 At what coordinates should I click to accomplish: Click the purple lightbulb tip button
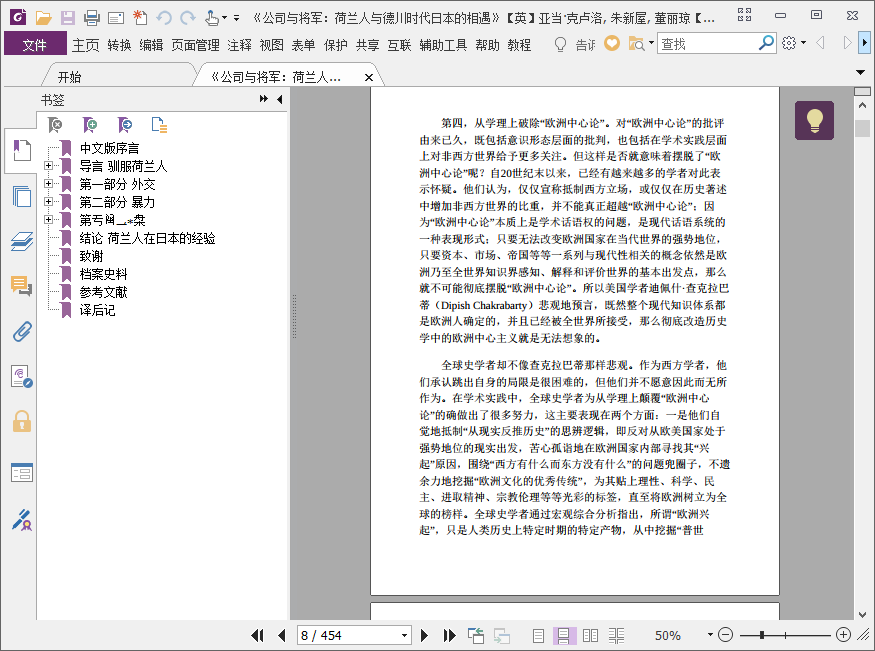click(814, 120)
